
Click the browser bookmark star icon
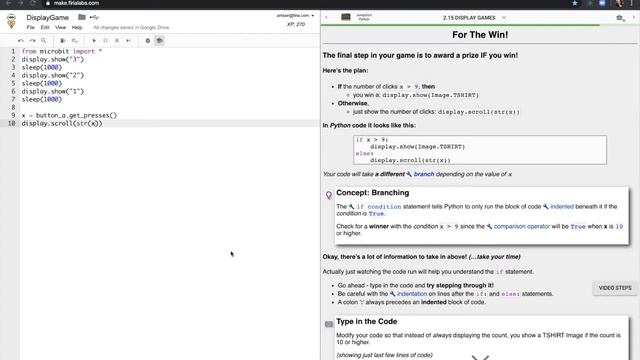click(x=575, y=3)
